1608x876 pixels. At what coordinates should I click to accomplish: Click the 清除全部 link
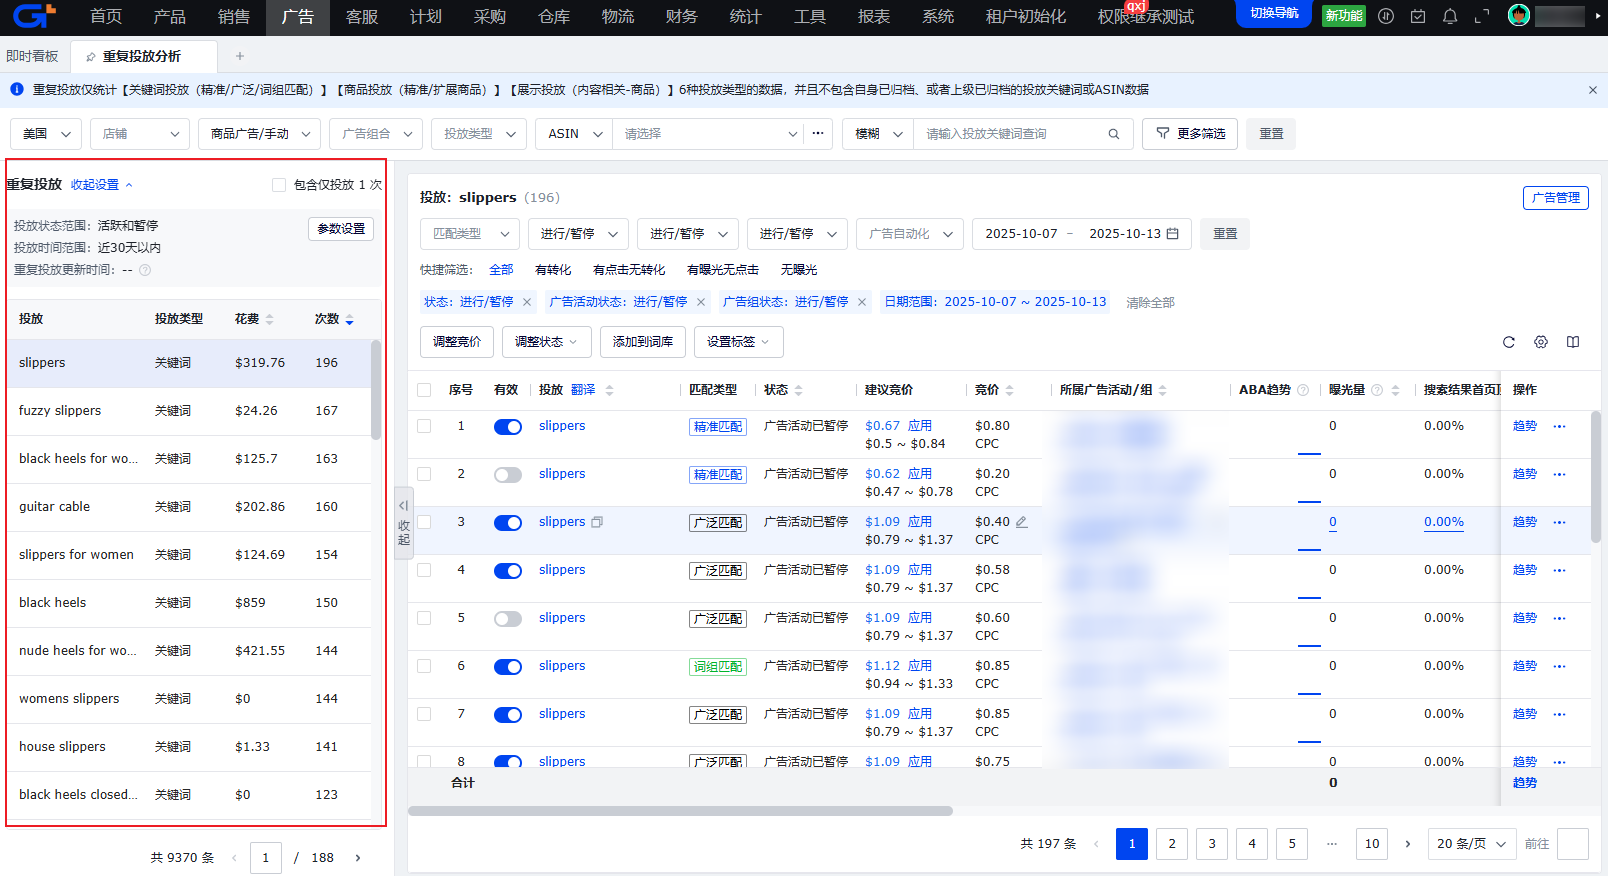(1150, 303)
